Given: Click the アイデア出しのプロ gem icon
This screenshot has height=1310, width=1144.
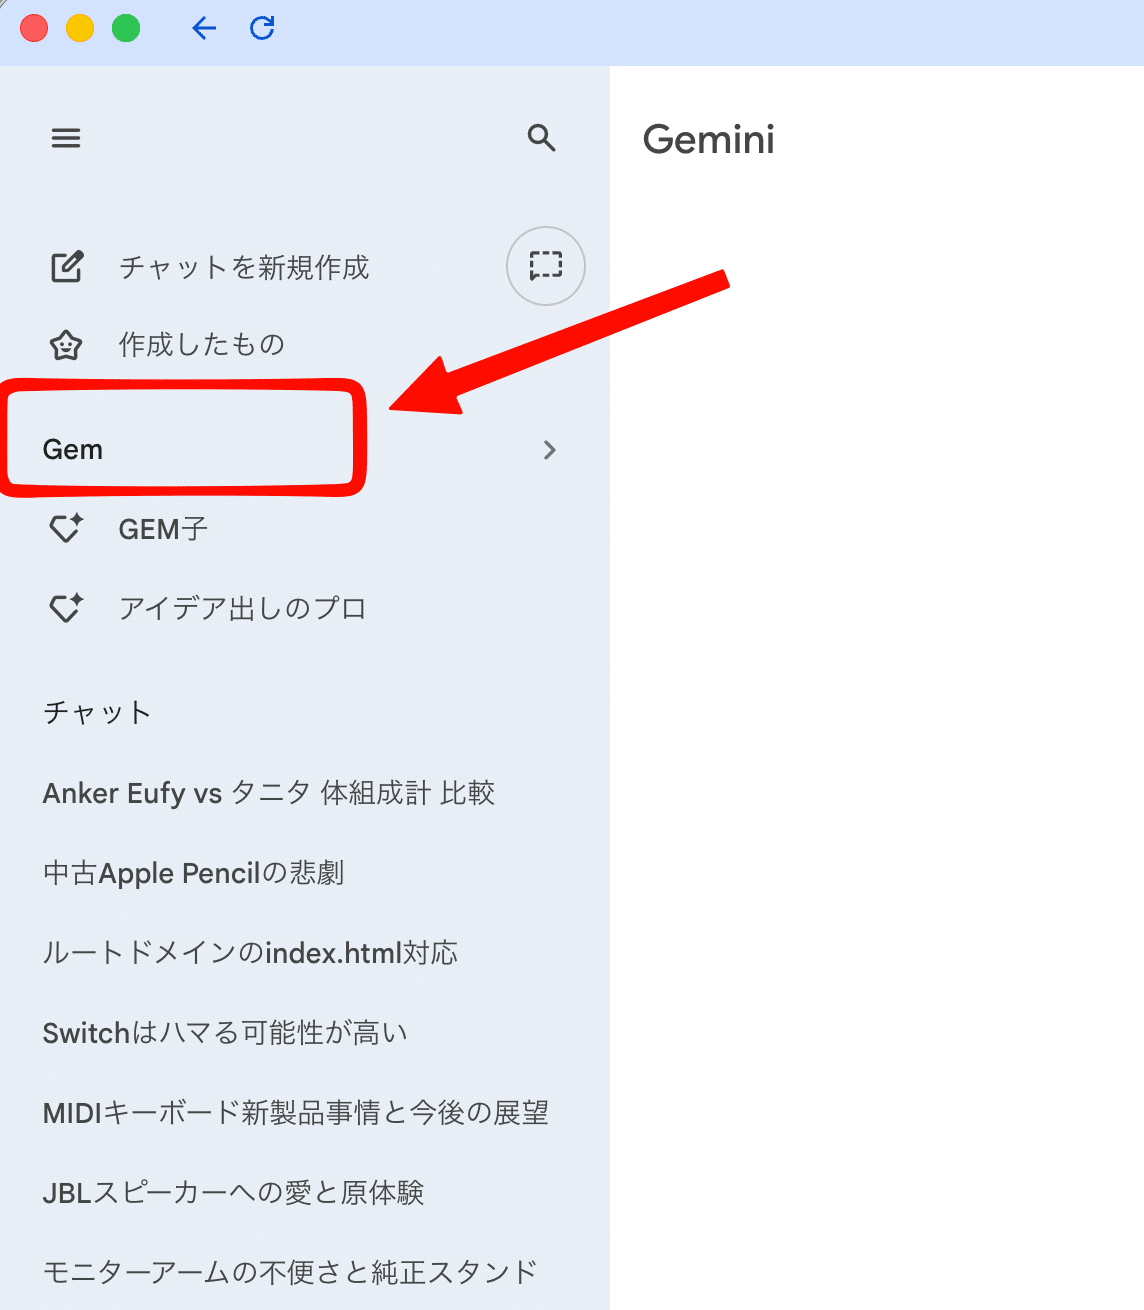Looking at the screenshot, I should 65,607.
